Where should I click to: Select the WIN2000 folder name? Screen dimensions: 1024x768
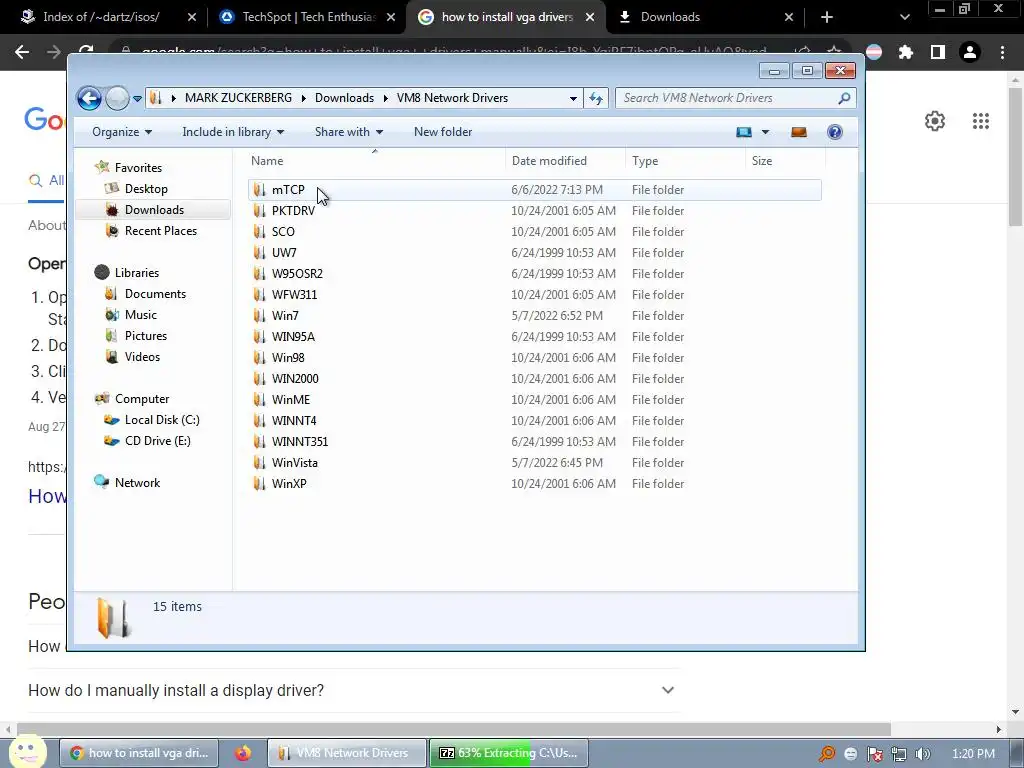pyautogui.click(x=295, y=378)
